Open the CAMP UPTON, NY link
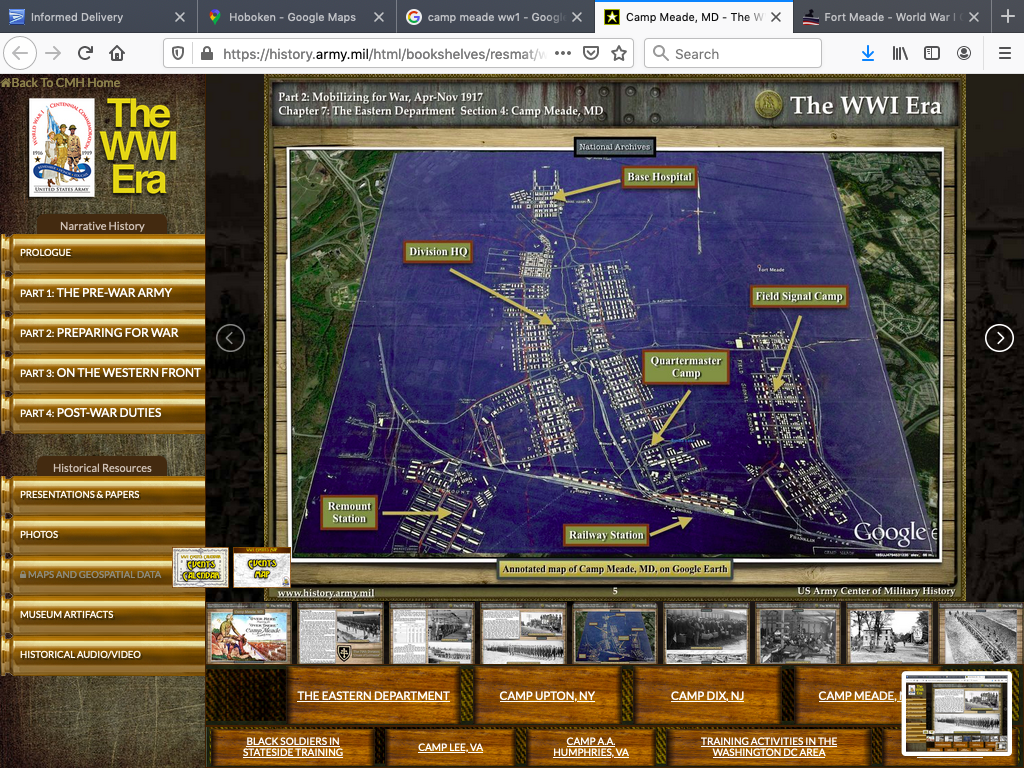The image size is (1024, 768). coord(547,696)
